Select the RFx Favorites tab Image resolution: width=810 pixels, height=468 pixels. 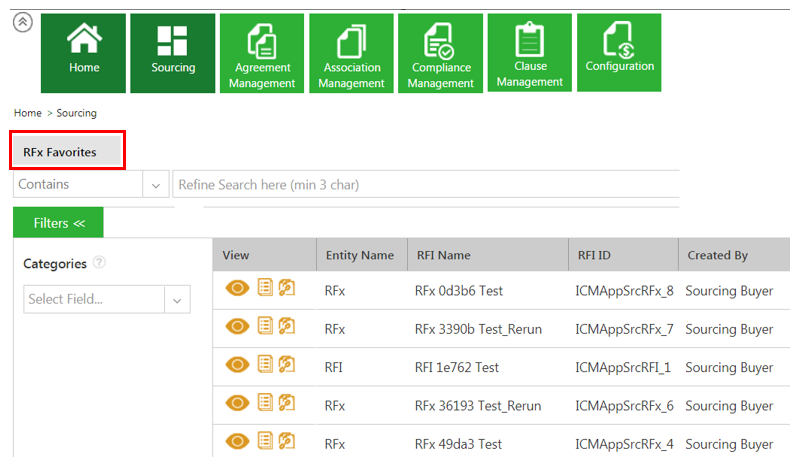point(67,151)
